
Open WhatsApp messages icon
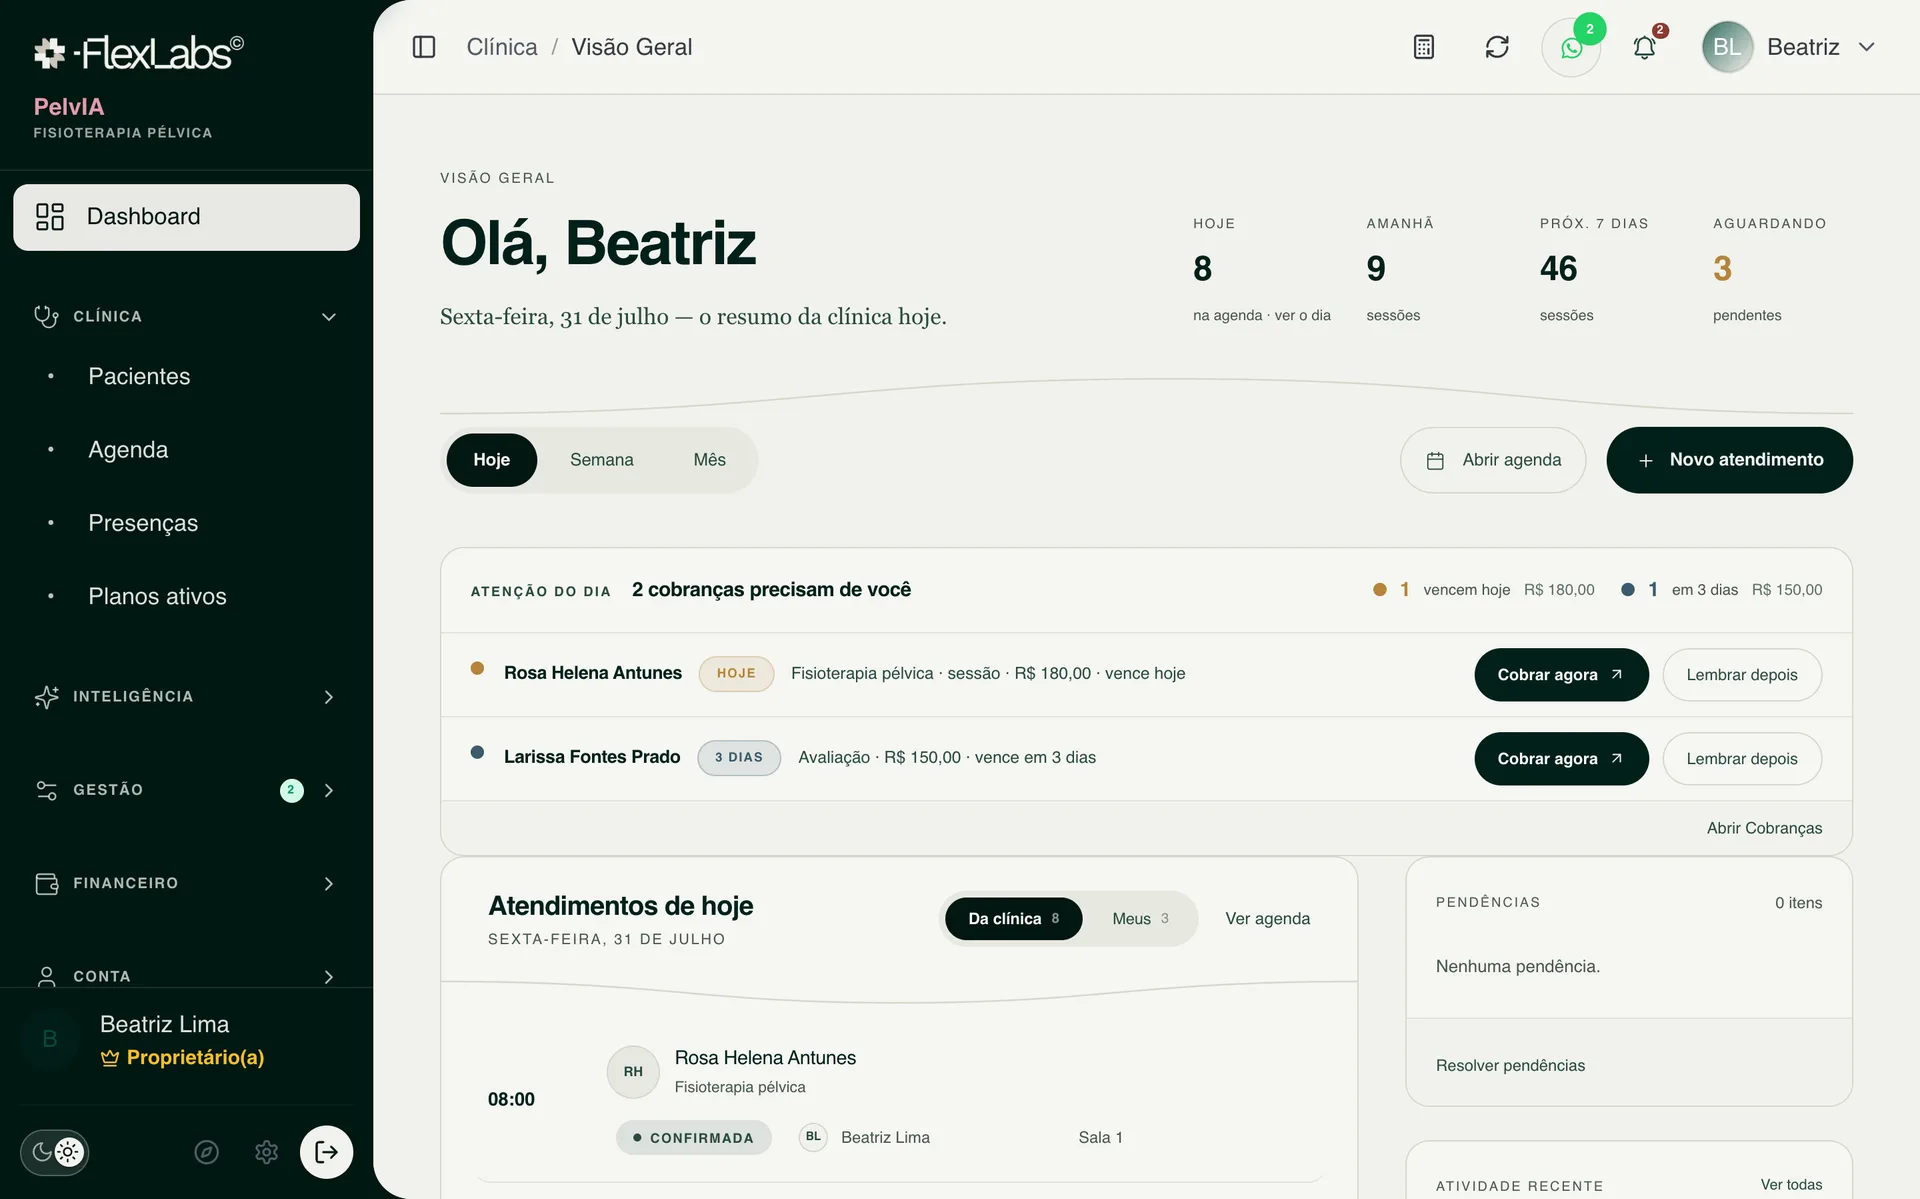pos(1571,48)
